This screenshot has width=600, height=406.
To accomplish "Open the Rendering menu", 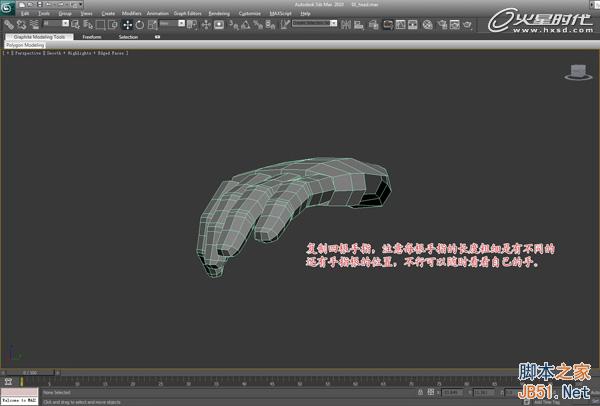I will pos(219,13).
